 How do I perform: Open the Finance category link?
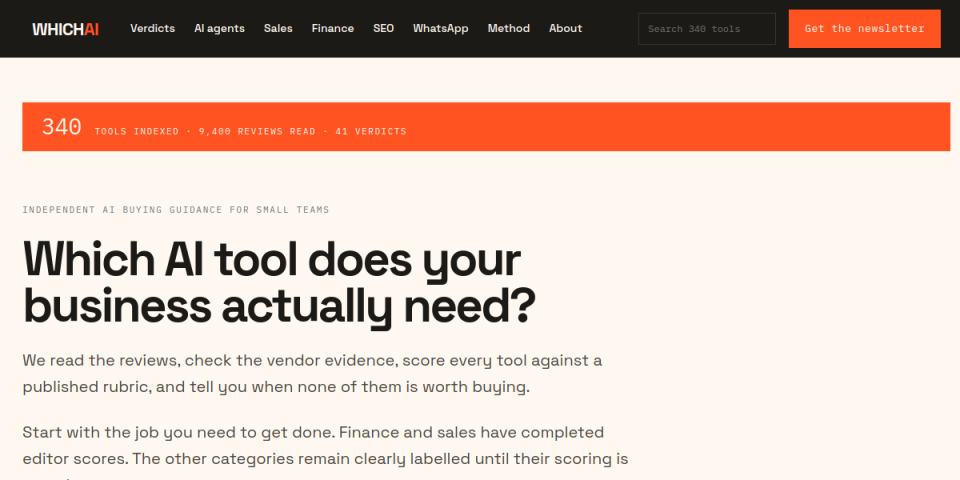[x=332, y=28]
